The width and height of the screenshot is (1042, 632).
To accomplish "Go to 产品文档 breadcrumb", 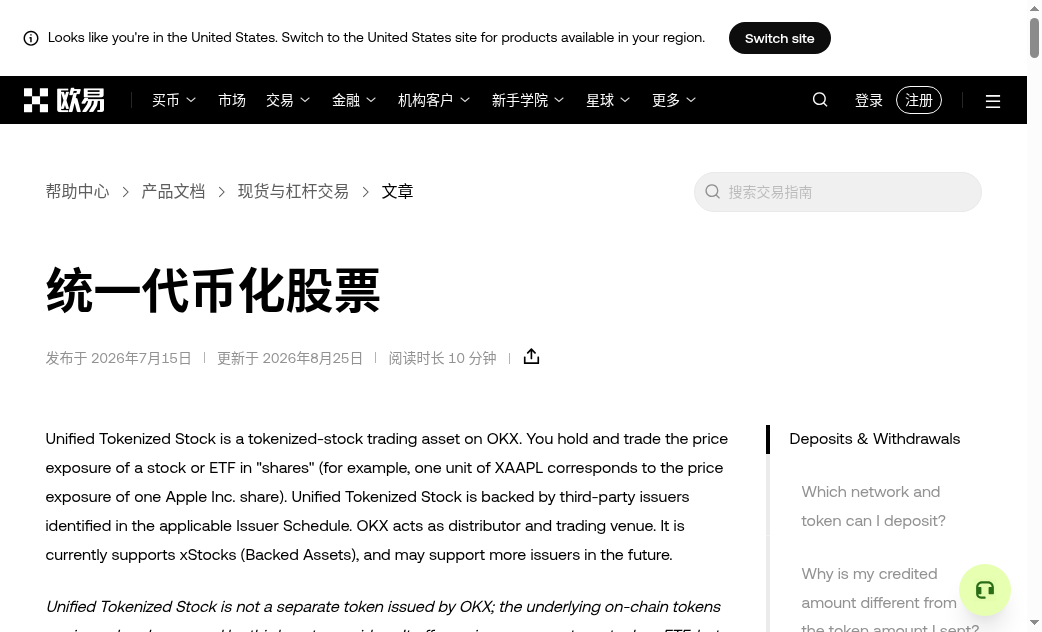I will pyautogui.click(x=173, y=191).
